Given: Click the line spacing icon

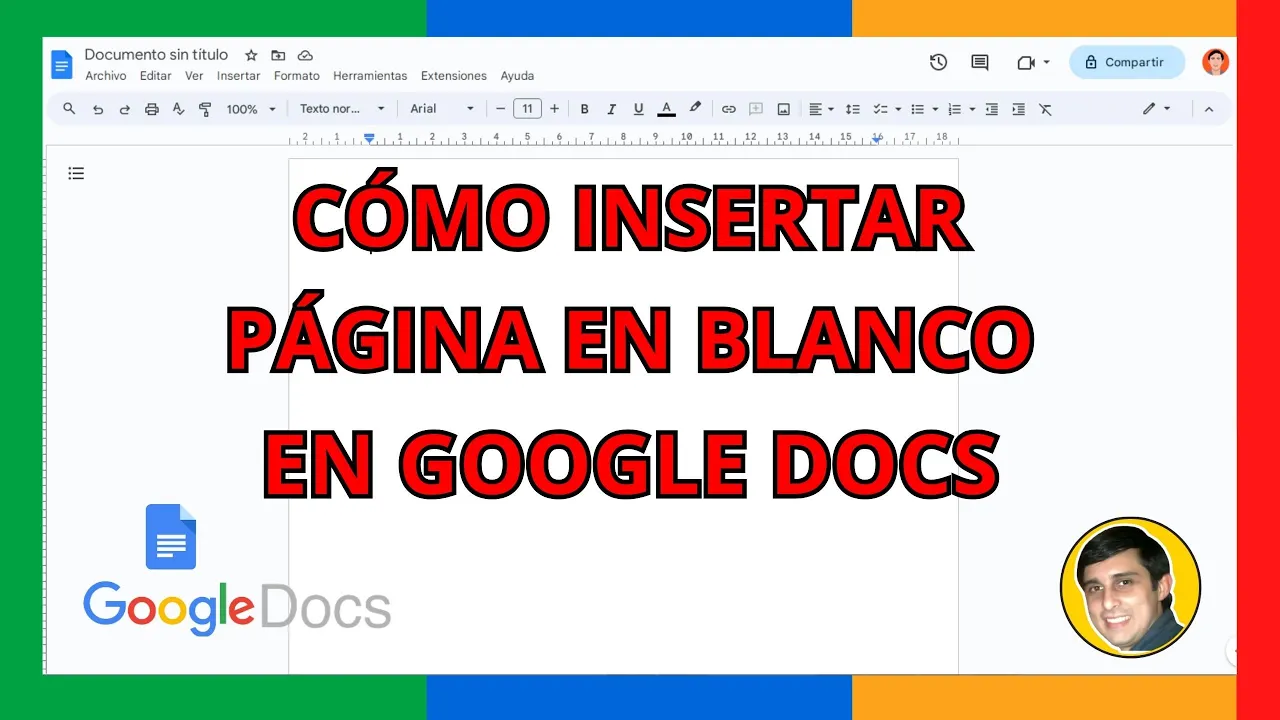Looking at the screenshot, I should point(852,109).
